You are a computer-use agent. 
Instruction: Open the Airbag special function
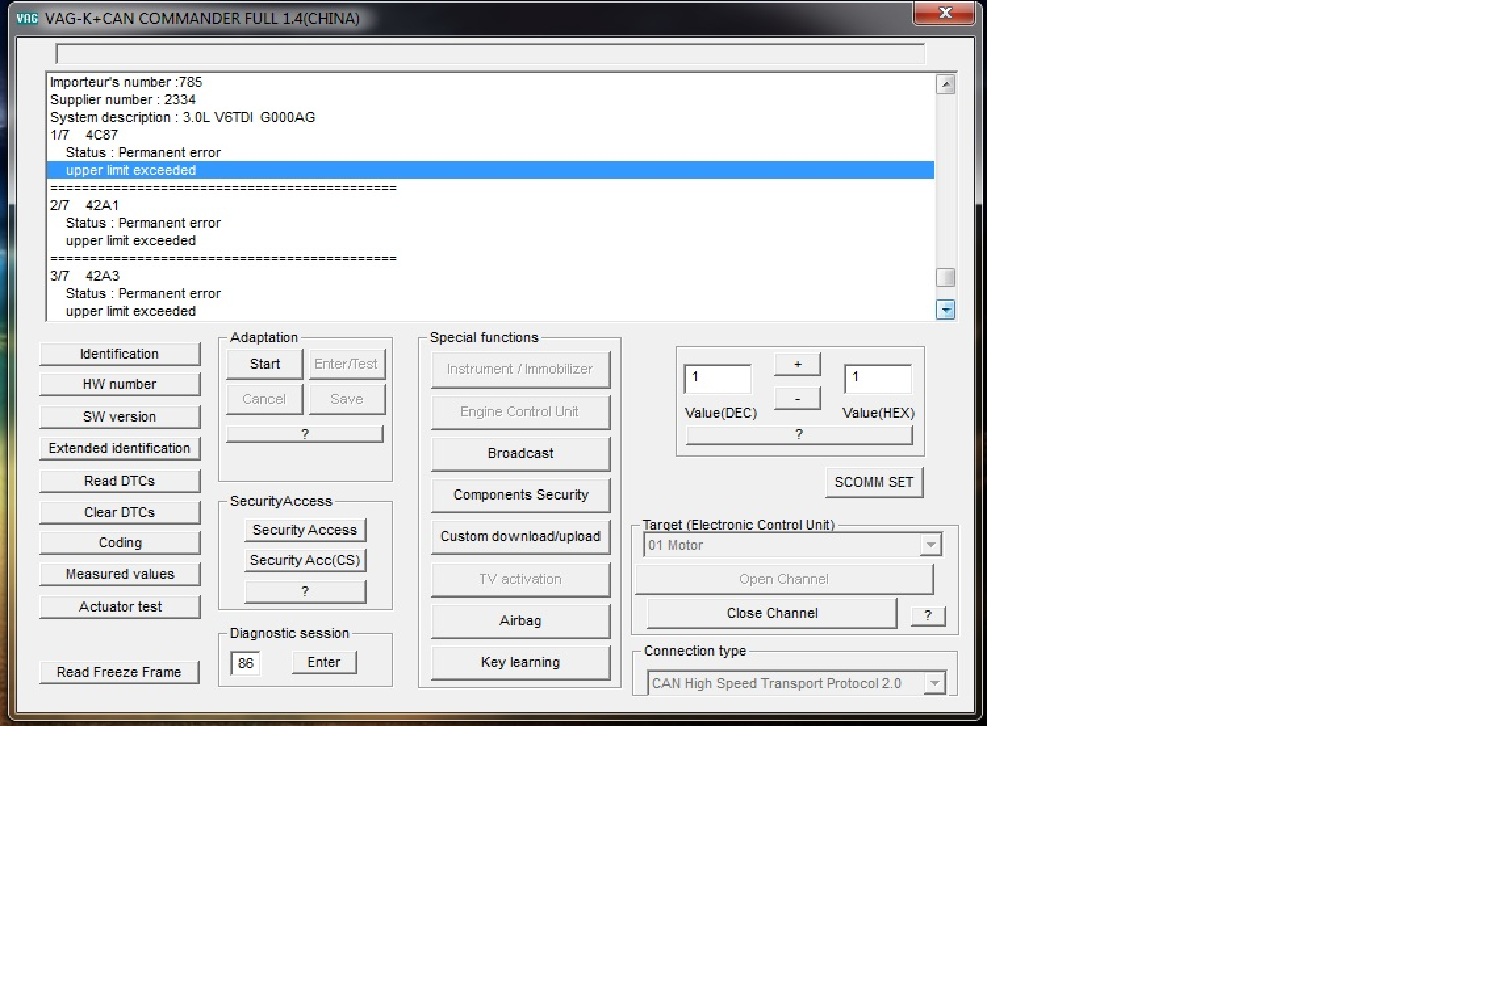[x=520, y=620]
